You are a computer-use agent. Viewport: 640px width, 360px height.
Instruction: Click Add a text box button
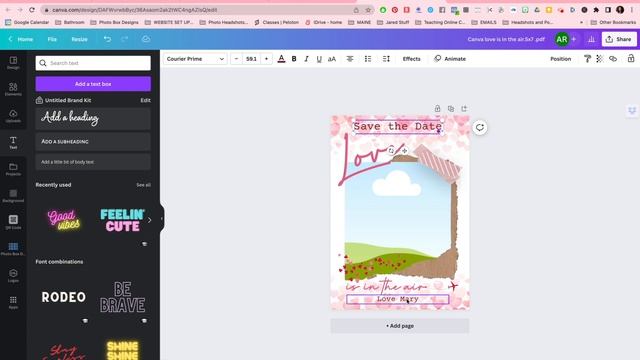93,84
